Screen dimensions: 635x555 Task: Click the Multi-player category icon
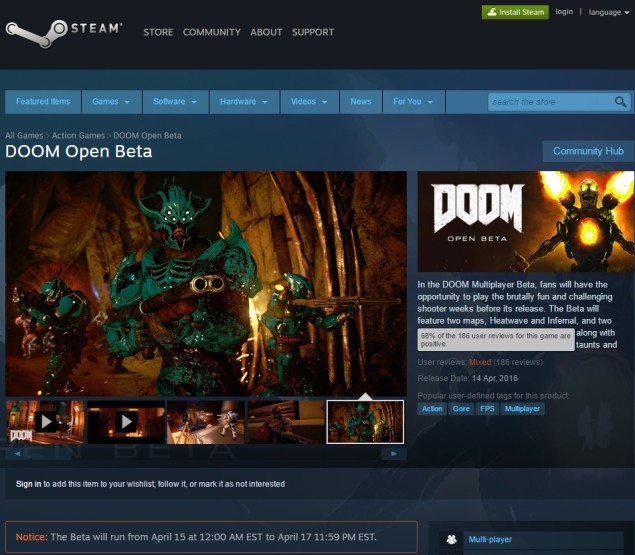[451, 540]
